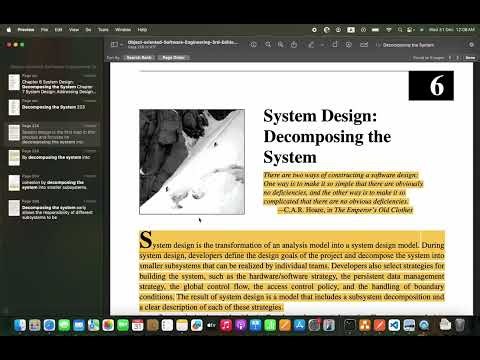The image size is (480, 360).
Task: Open Apple TV from the Dock
Action: [x=211, y=325]
